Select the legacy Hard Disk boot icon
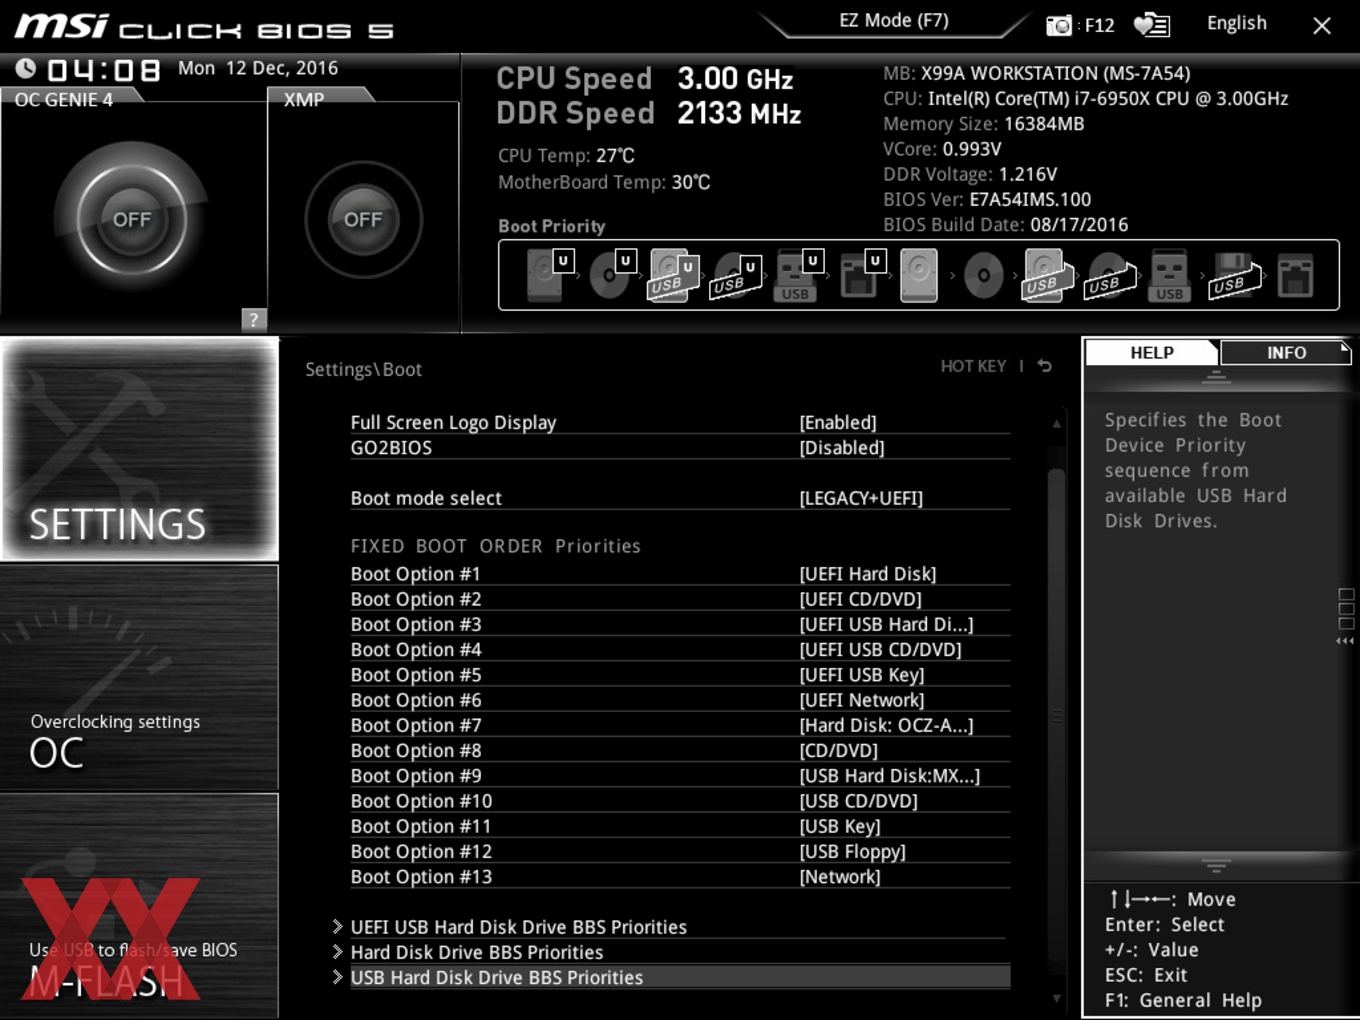The image size is (1360, 1020). [x=919, y=275]
